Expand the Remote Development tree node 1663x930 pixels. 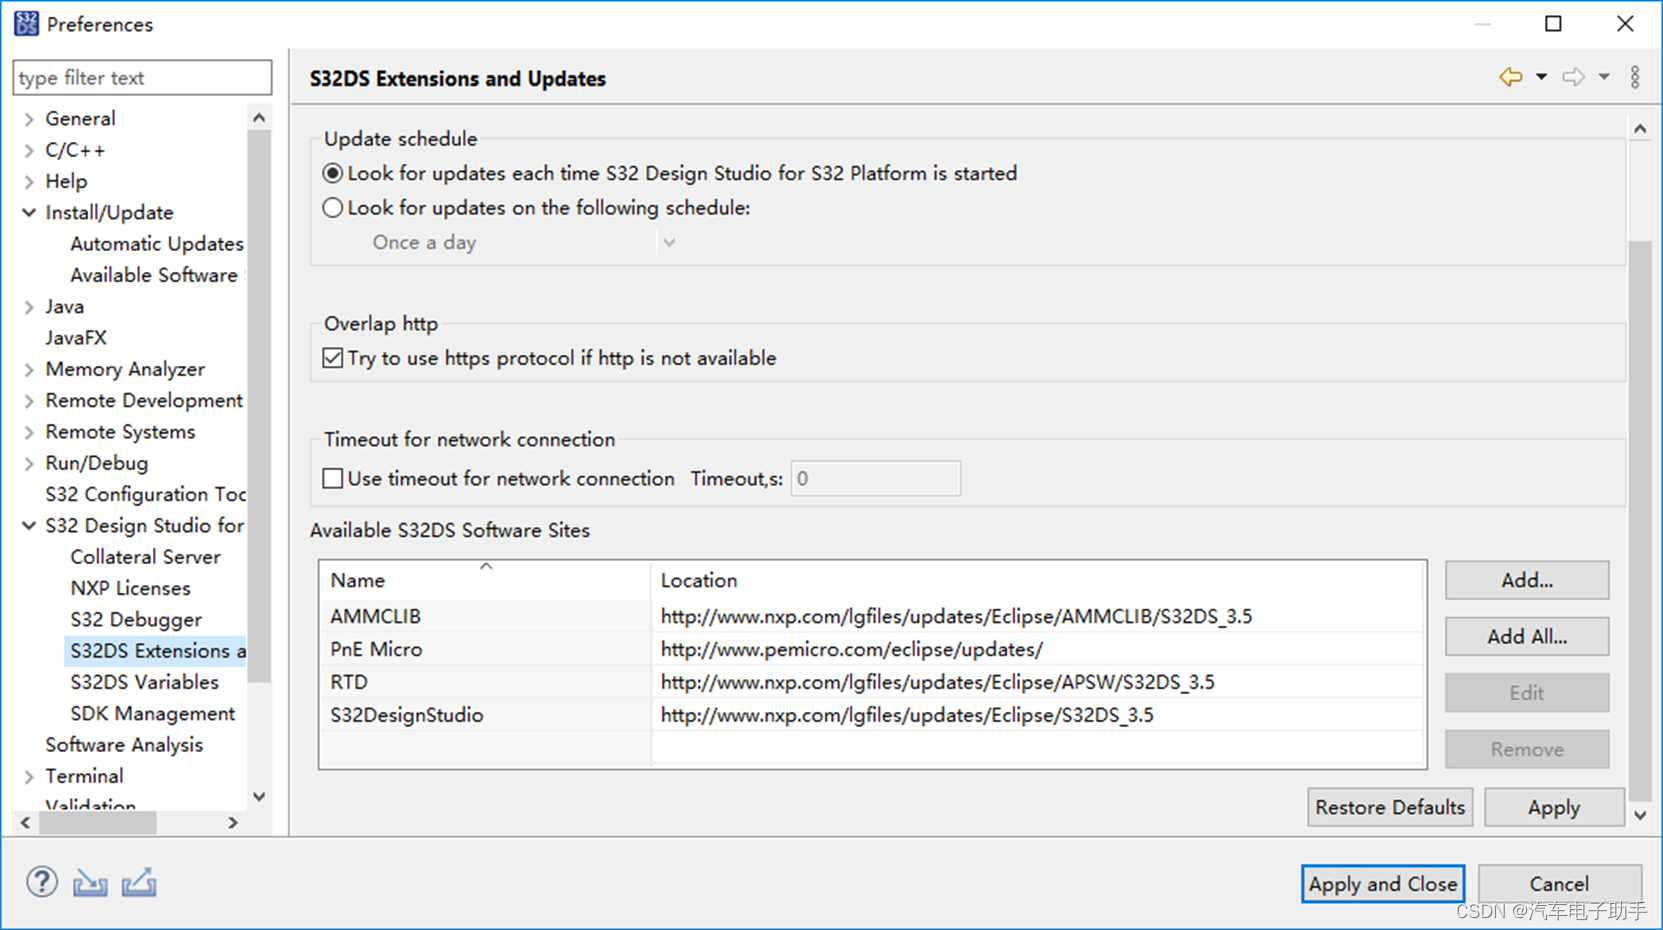click(29, 401)
